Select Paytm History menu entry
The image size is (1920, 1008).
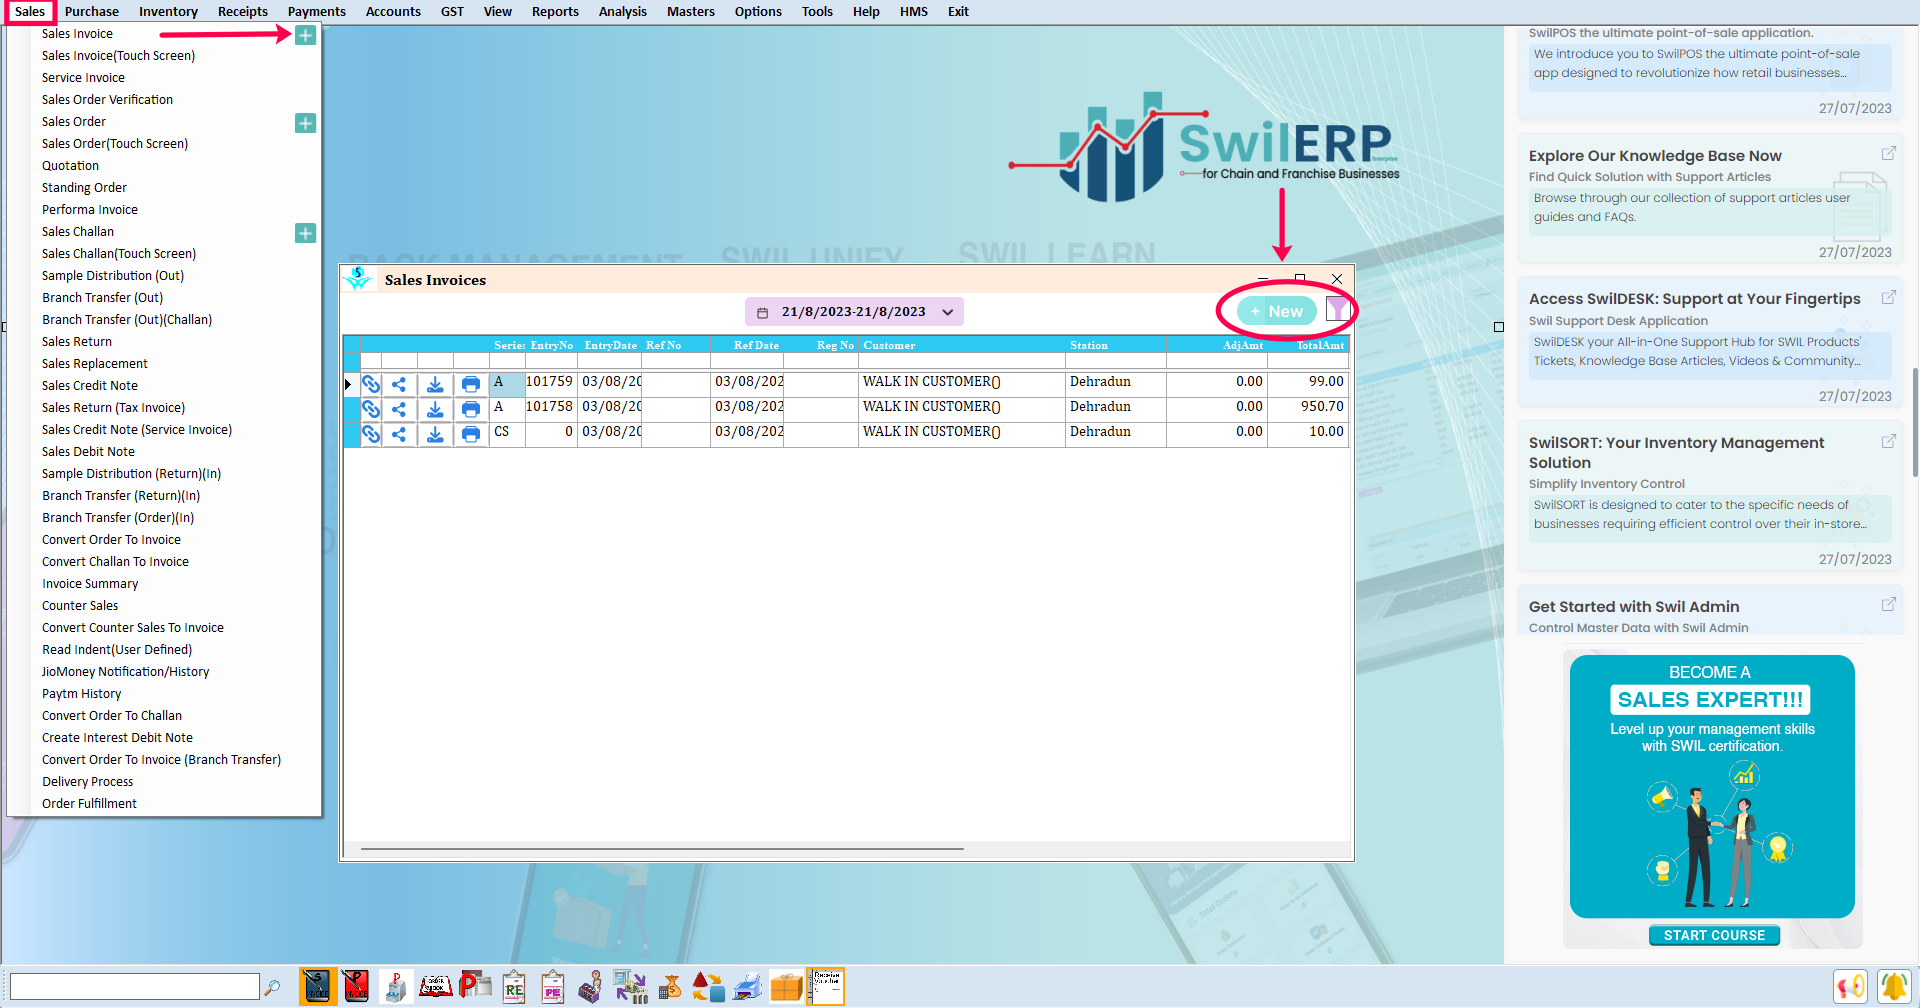pyautogui.click(x=81, y=694)
